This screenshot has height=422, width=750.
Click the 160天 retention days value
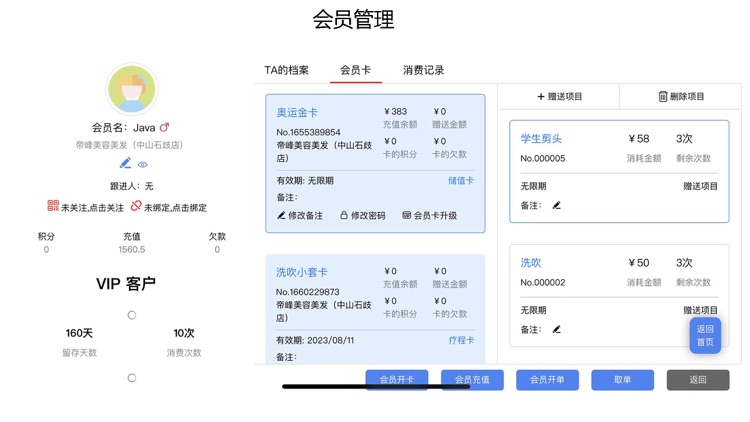[x=79, y=333]
